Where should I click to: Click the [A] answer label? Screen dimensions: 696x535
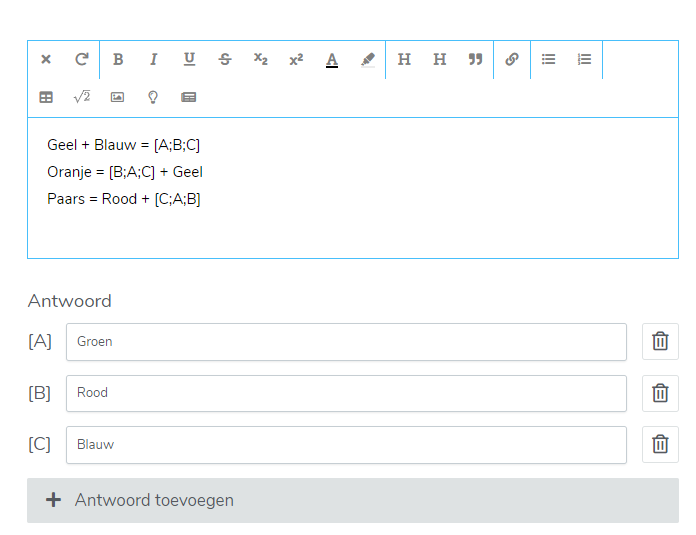pyautogui.click(x=40, y=342)
